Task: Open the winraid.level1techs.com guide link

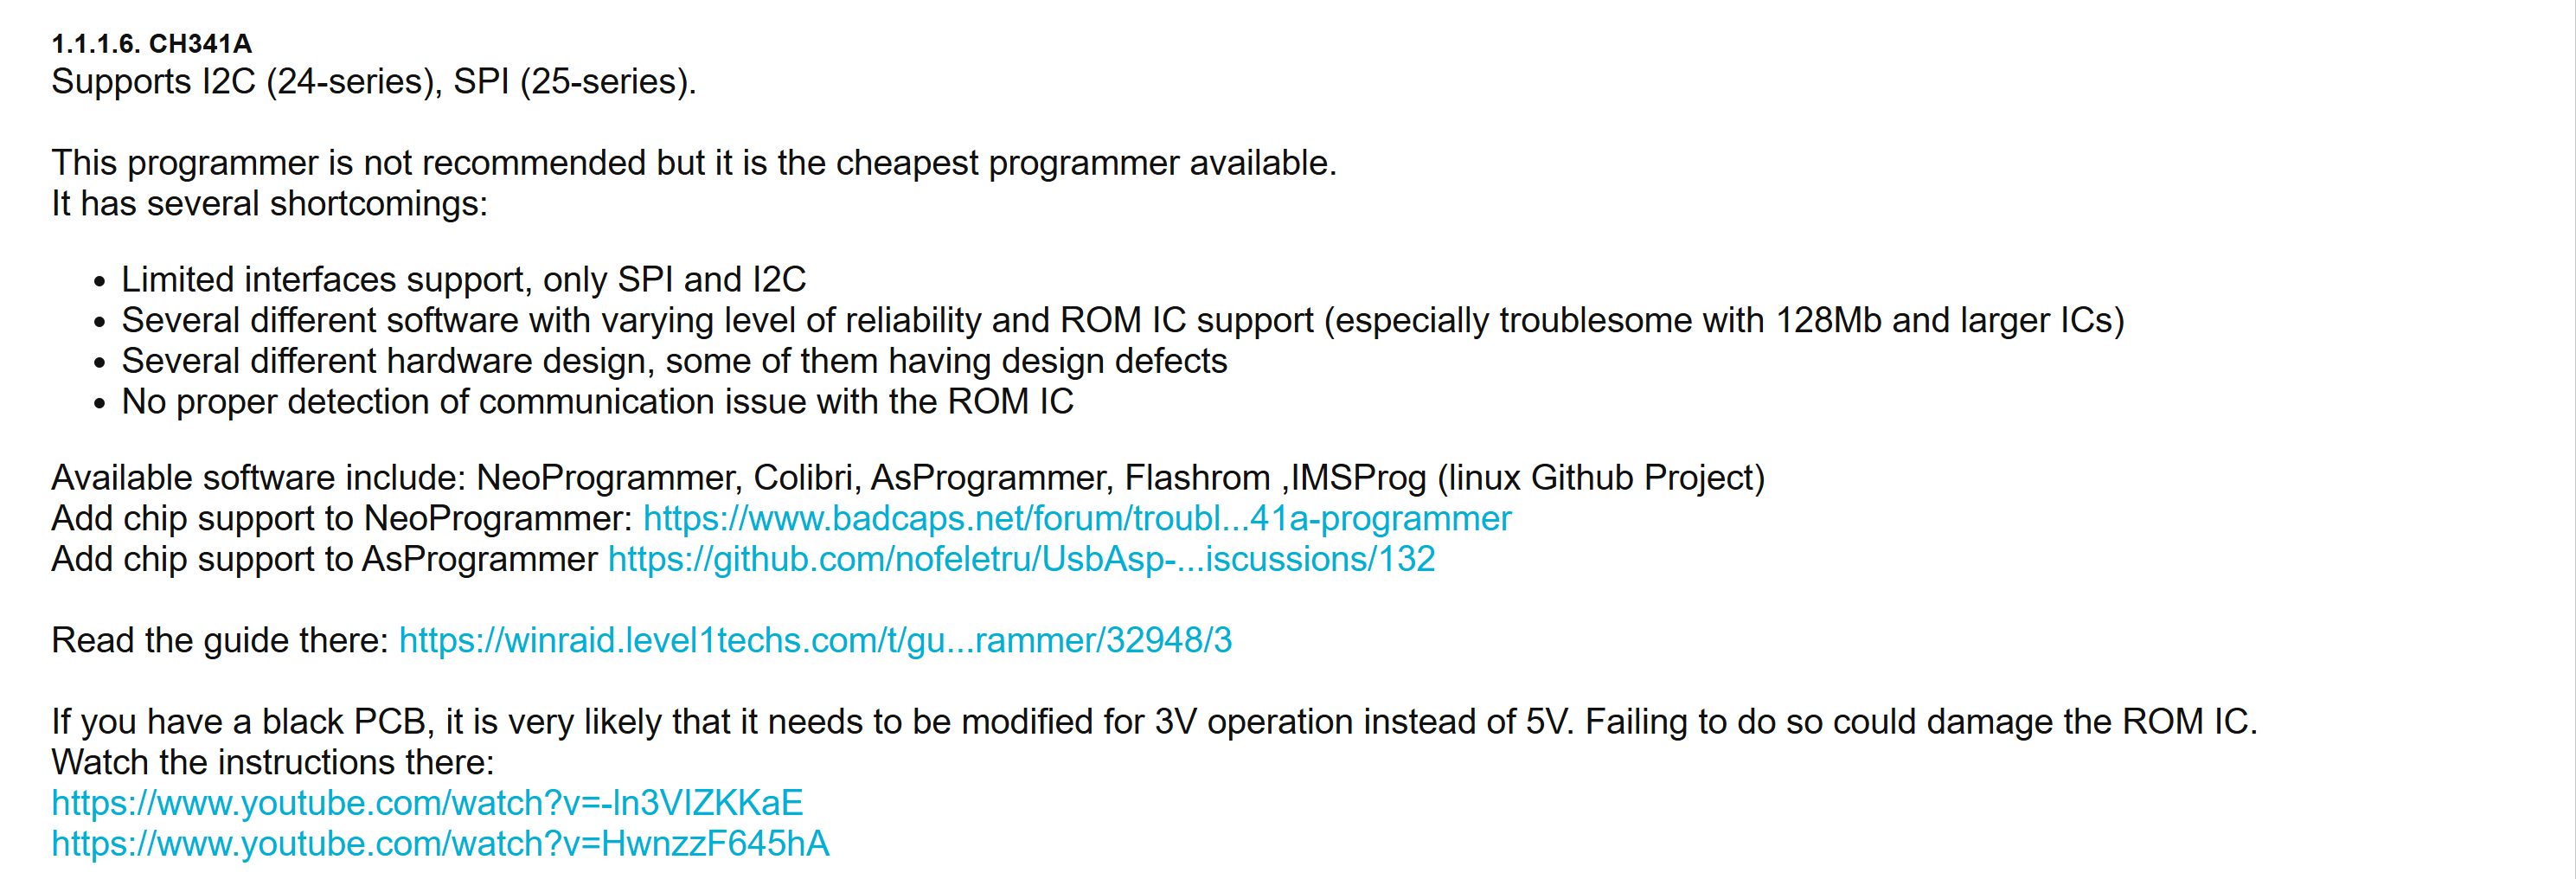Action: click(x=814, y=640)
